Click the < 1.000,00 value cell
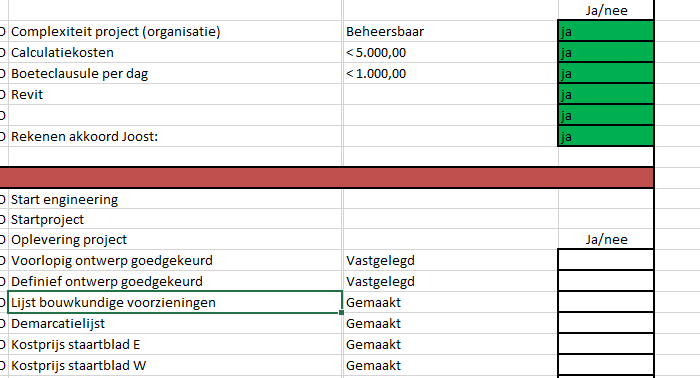The height and width of the screenshot is (378, 700). (450, 73)
